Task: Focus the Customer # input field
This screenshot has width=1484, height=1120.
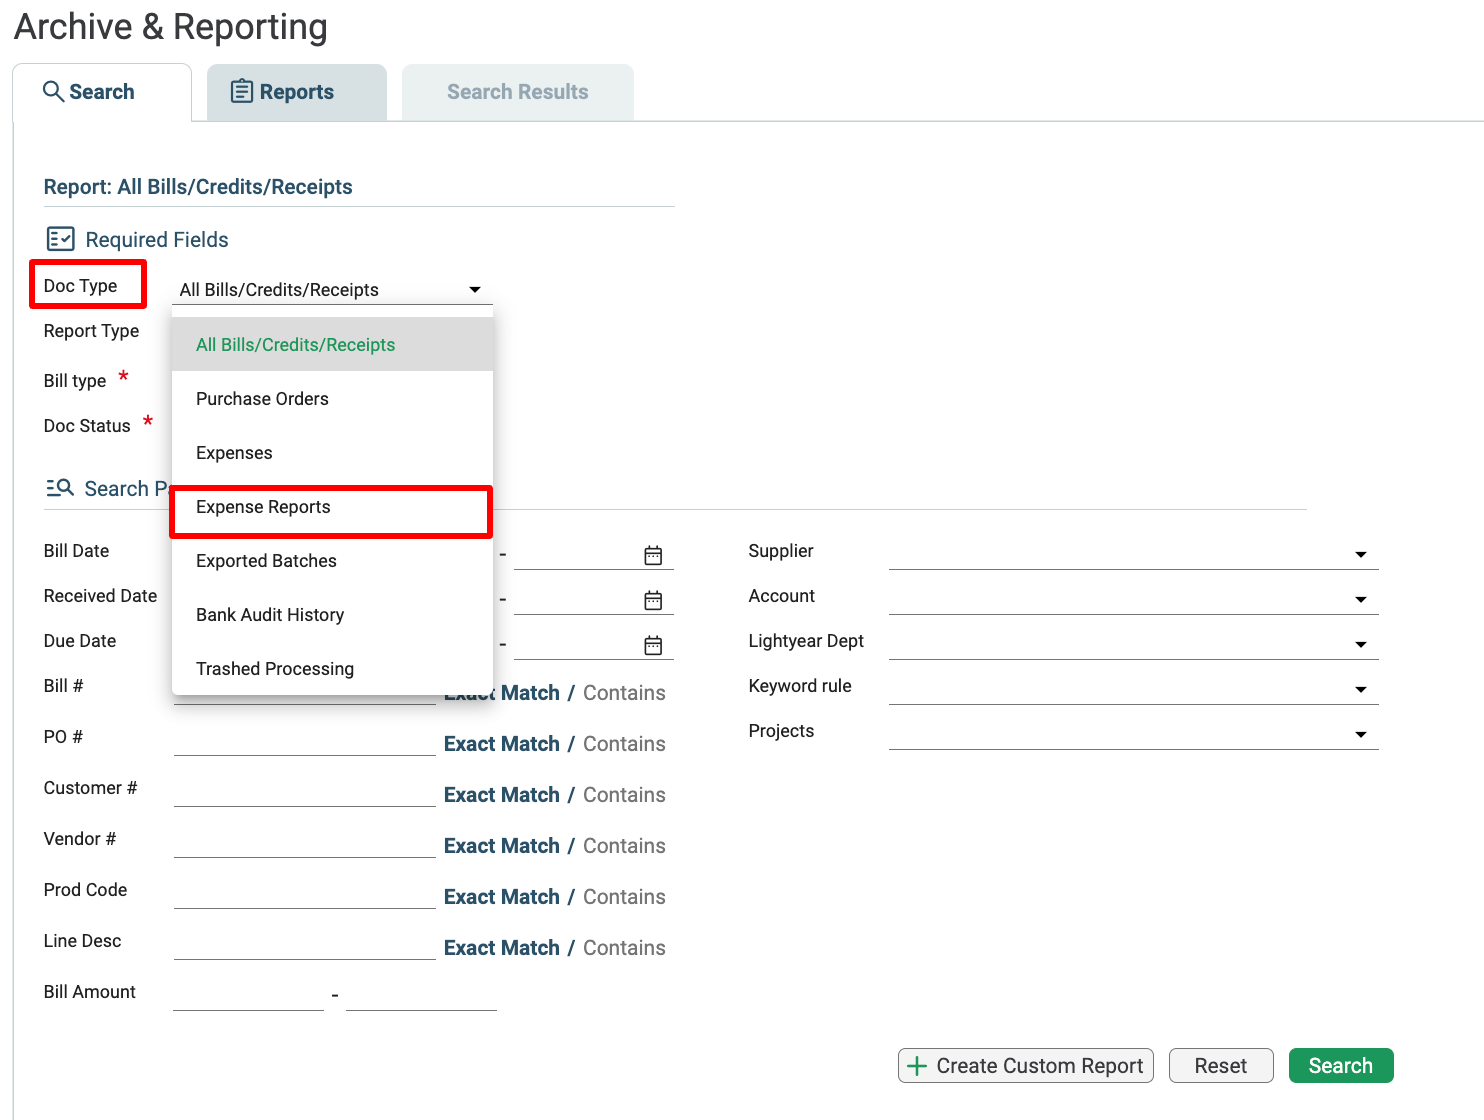Action: (305, 792)
